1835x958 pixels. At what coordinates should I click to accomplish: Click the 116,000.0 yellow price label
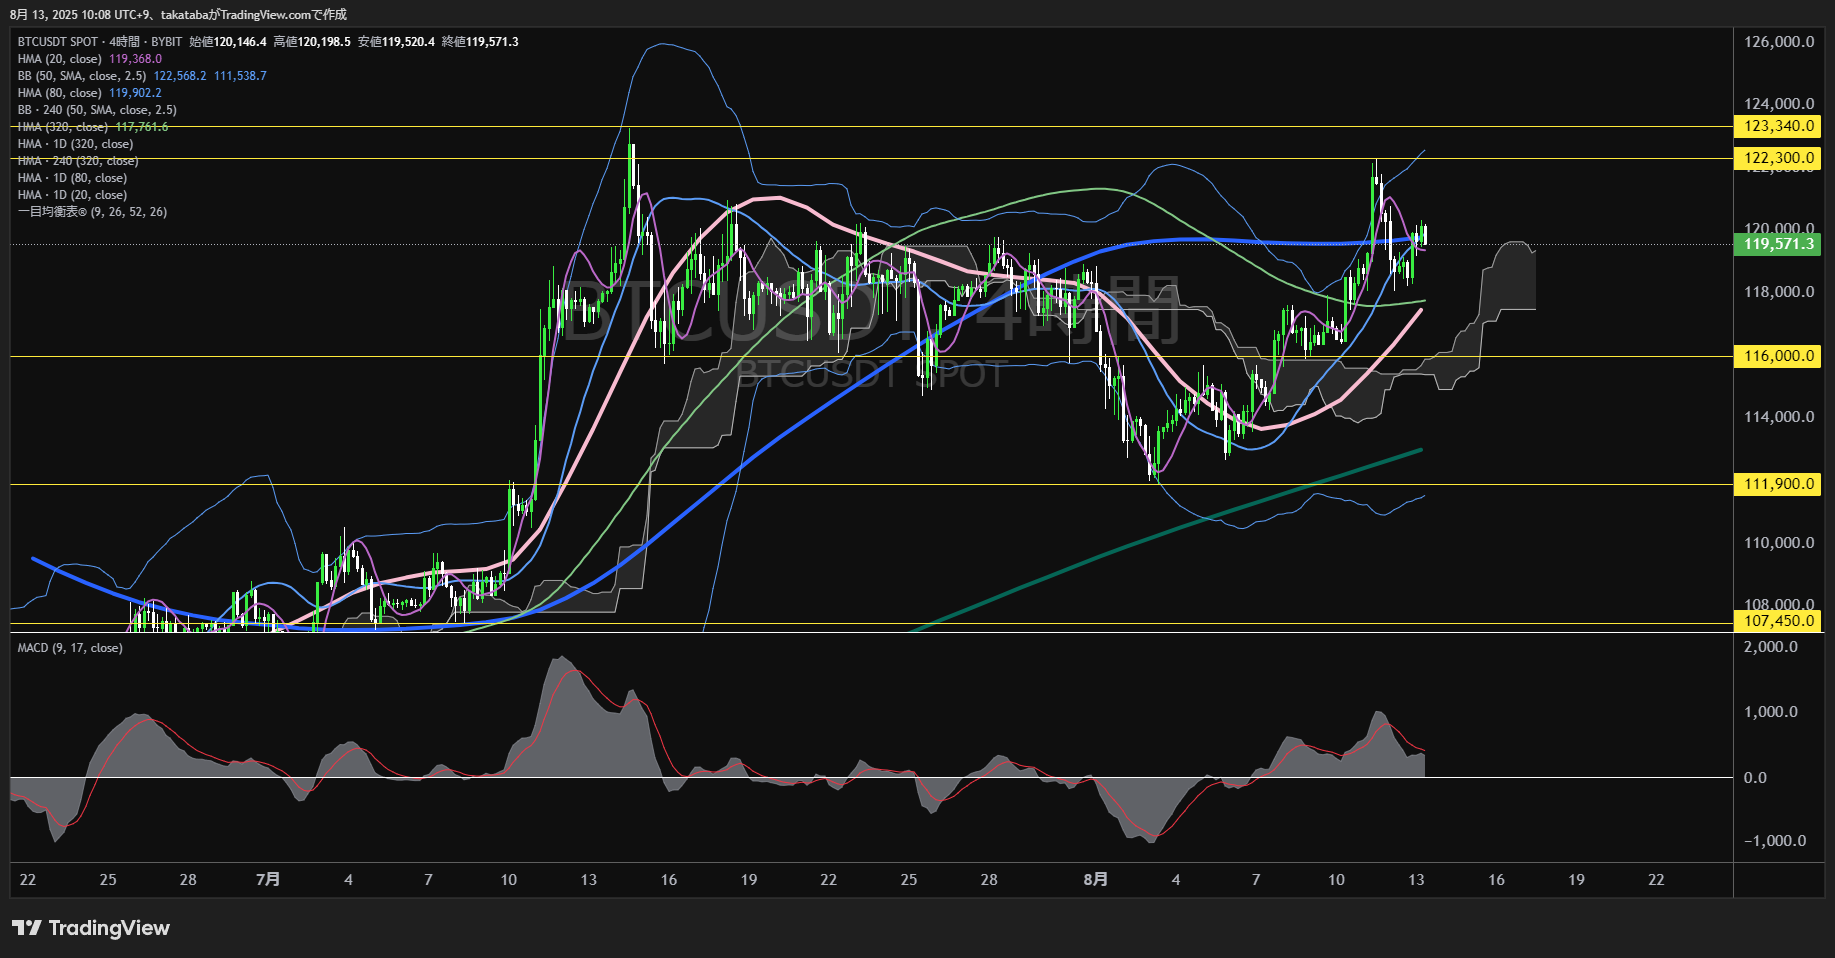point(1778,356)
